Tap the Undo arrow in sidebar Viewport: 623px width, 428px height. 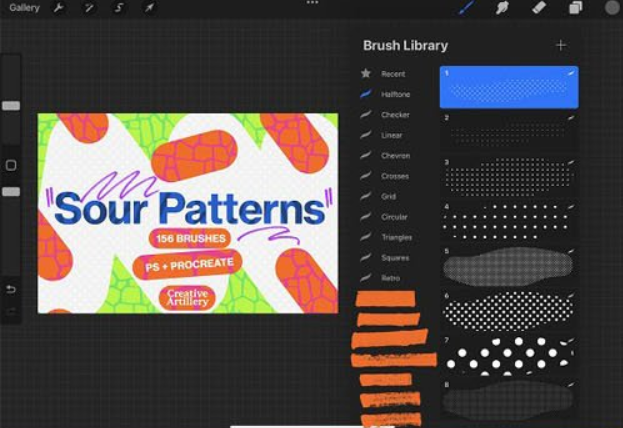tap(11, 289)
